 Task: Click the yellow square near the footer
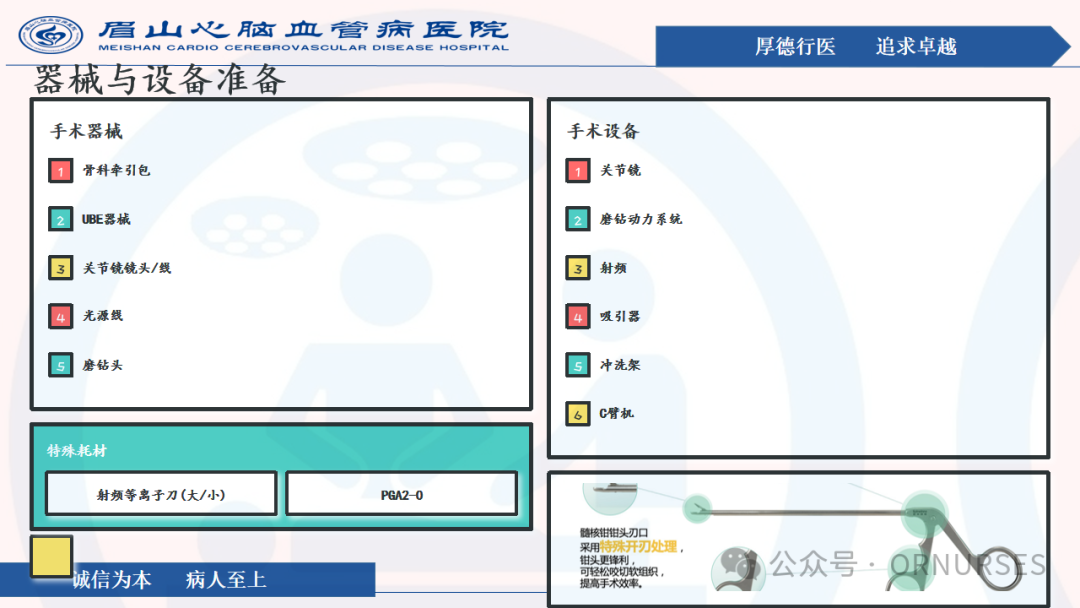(x=51, y=556)
